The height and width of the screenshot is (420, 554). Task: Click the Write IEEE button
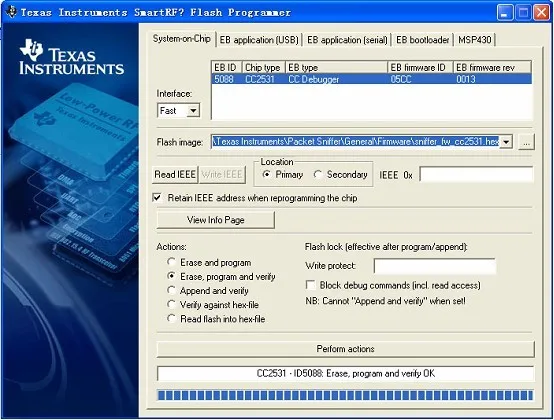coord(222,174)
